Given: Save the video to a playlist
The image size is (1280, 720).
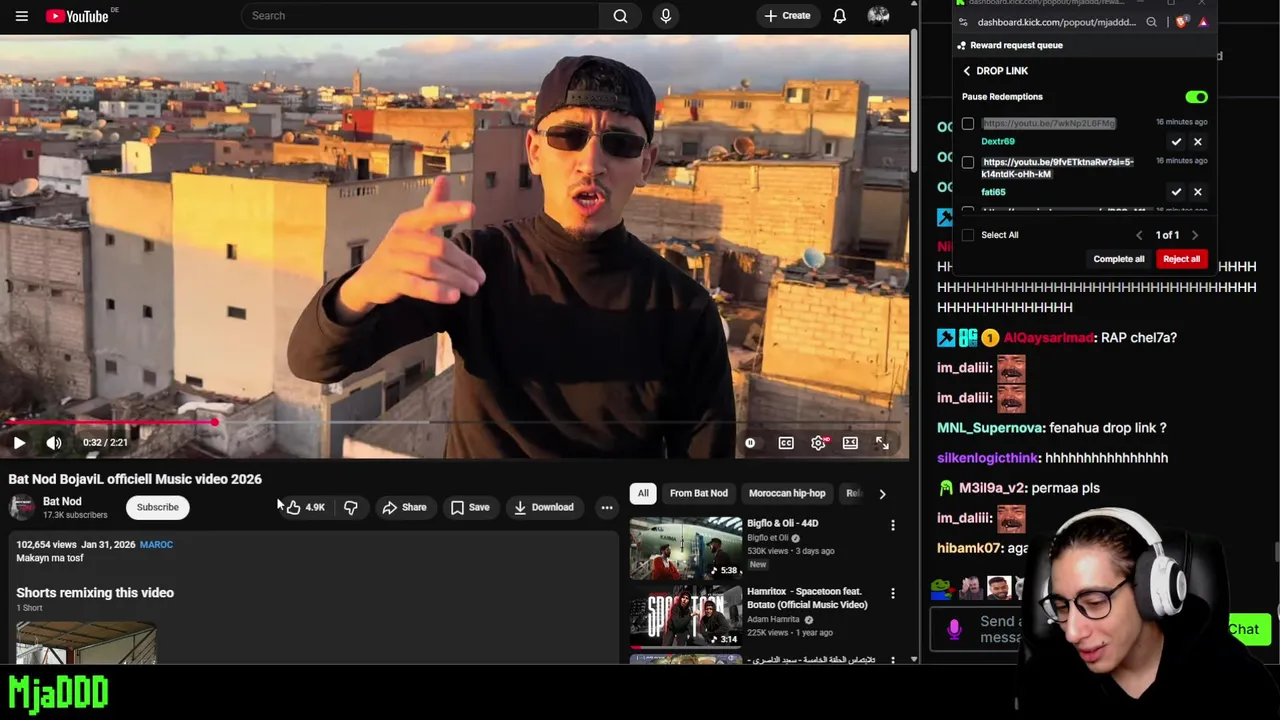Looking at the screenshot, I should pos(470,507).
